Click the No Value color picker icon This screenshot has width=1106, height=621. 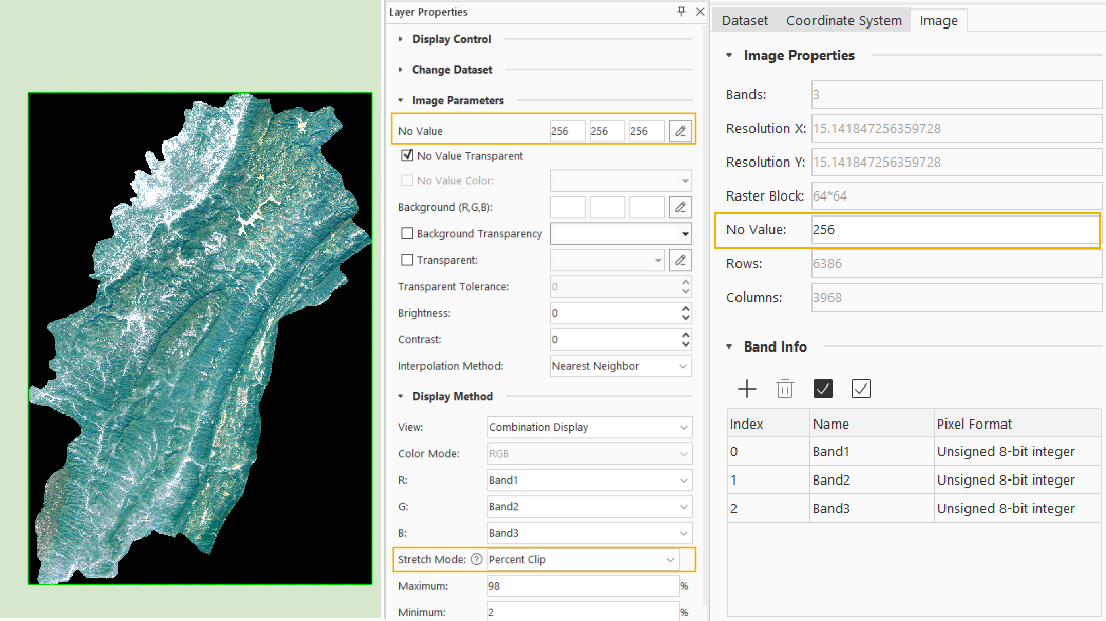[x=680, y=131]
